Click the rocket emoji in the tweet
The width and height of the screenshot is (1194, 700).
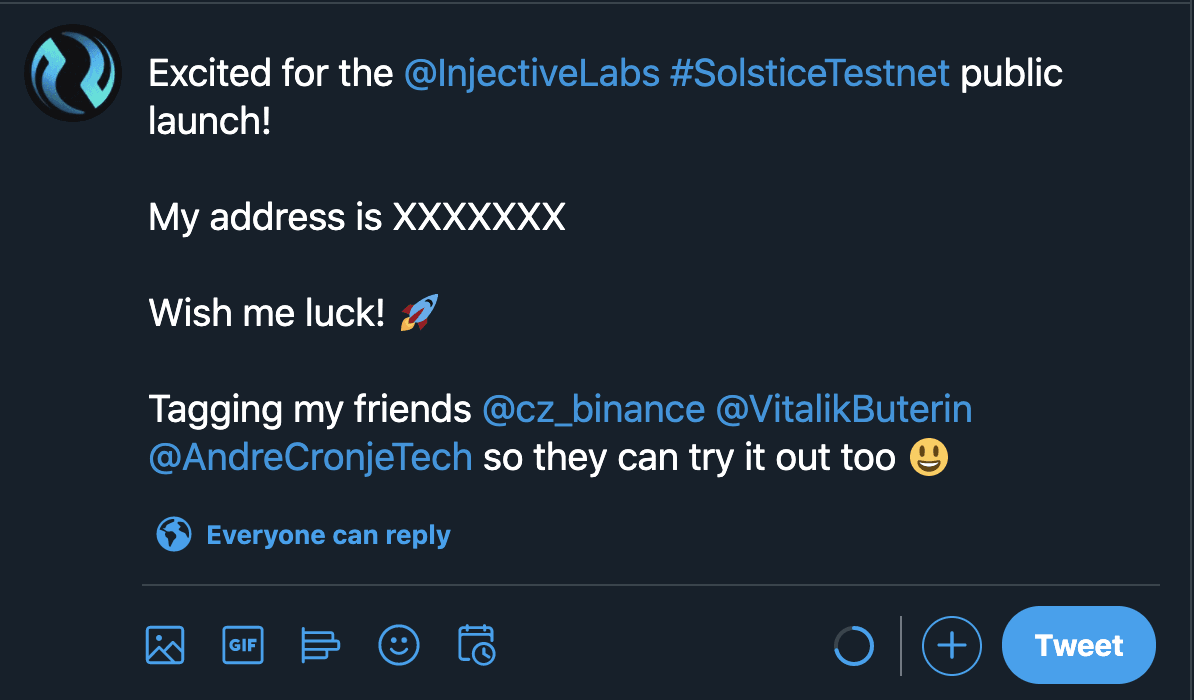pyautogui.click(x=419, y=314)
